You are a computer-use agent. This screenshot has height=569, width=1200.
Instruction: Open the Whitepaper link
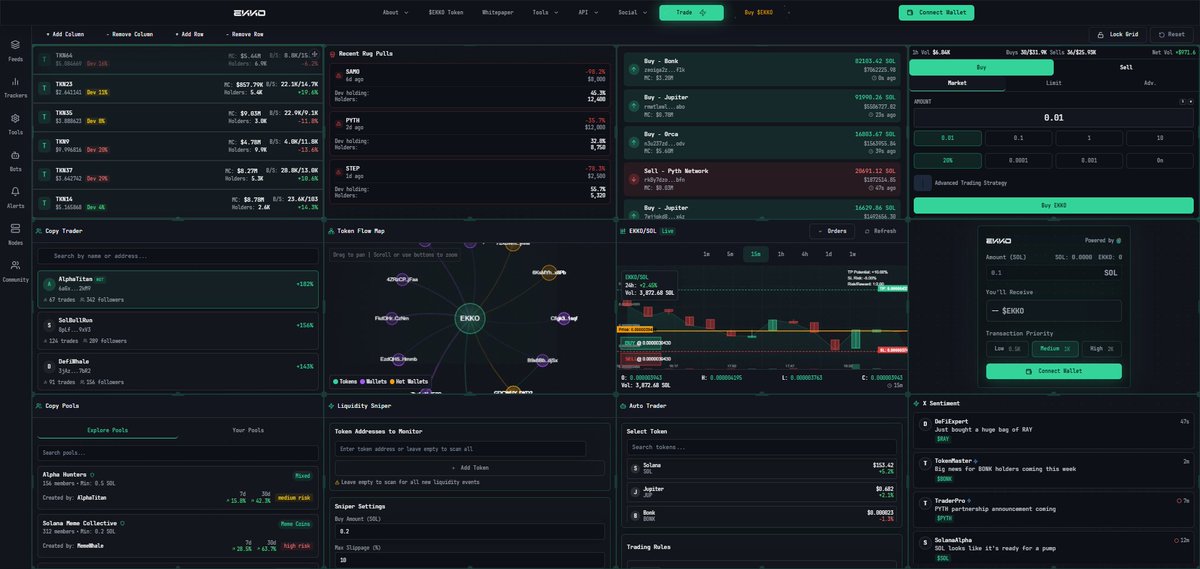[x=498, y=13]
